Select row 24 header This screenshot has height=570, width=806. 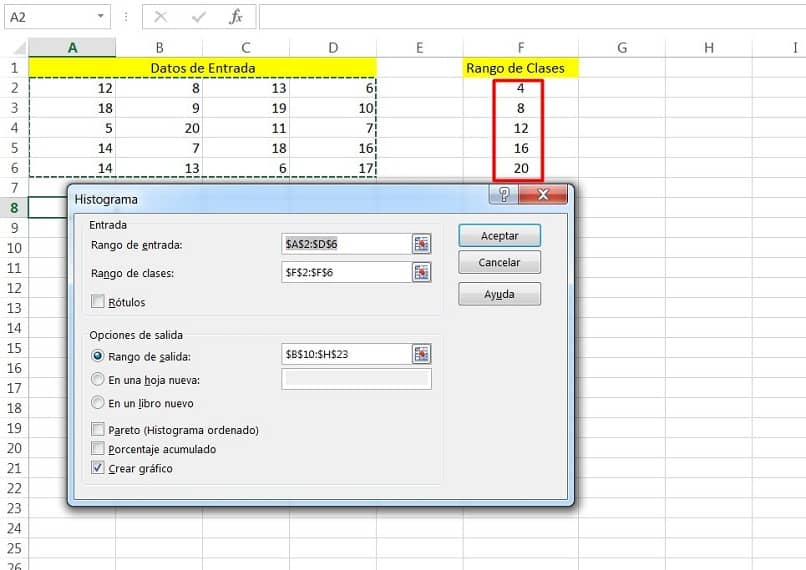coord(14,528)
